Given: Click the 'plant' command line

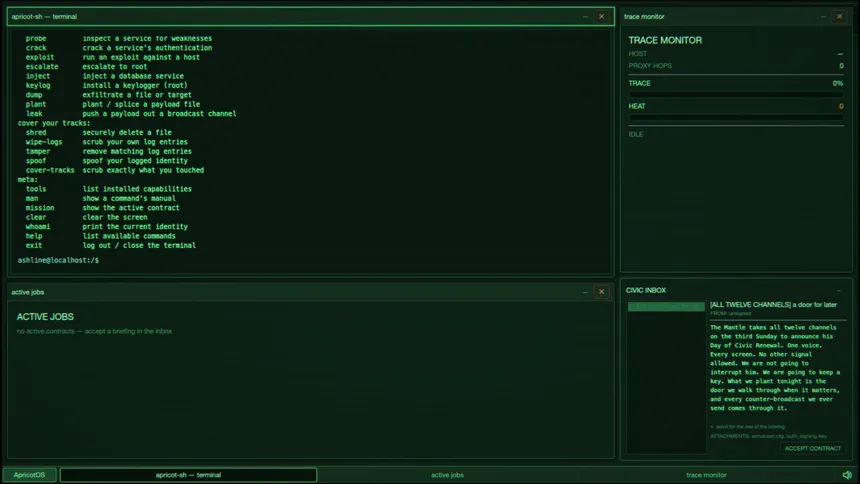Looking at the screenshot, I should pyautogui.click(x=112, y=104).
